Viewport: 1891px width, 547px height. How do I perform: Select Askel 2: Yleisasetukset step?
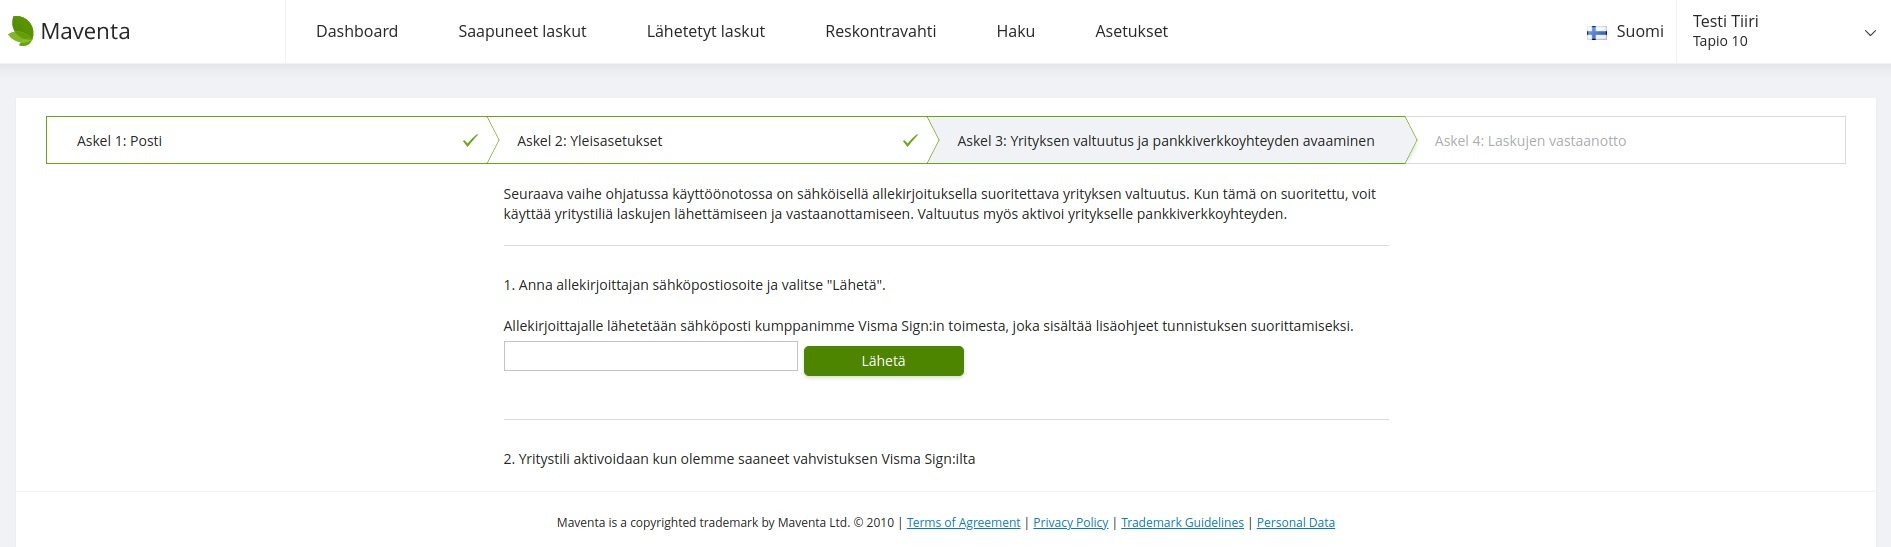click(590, 141)
